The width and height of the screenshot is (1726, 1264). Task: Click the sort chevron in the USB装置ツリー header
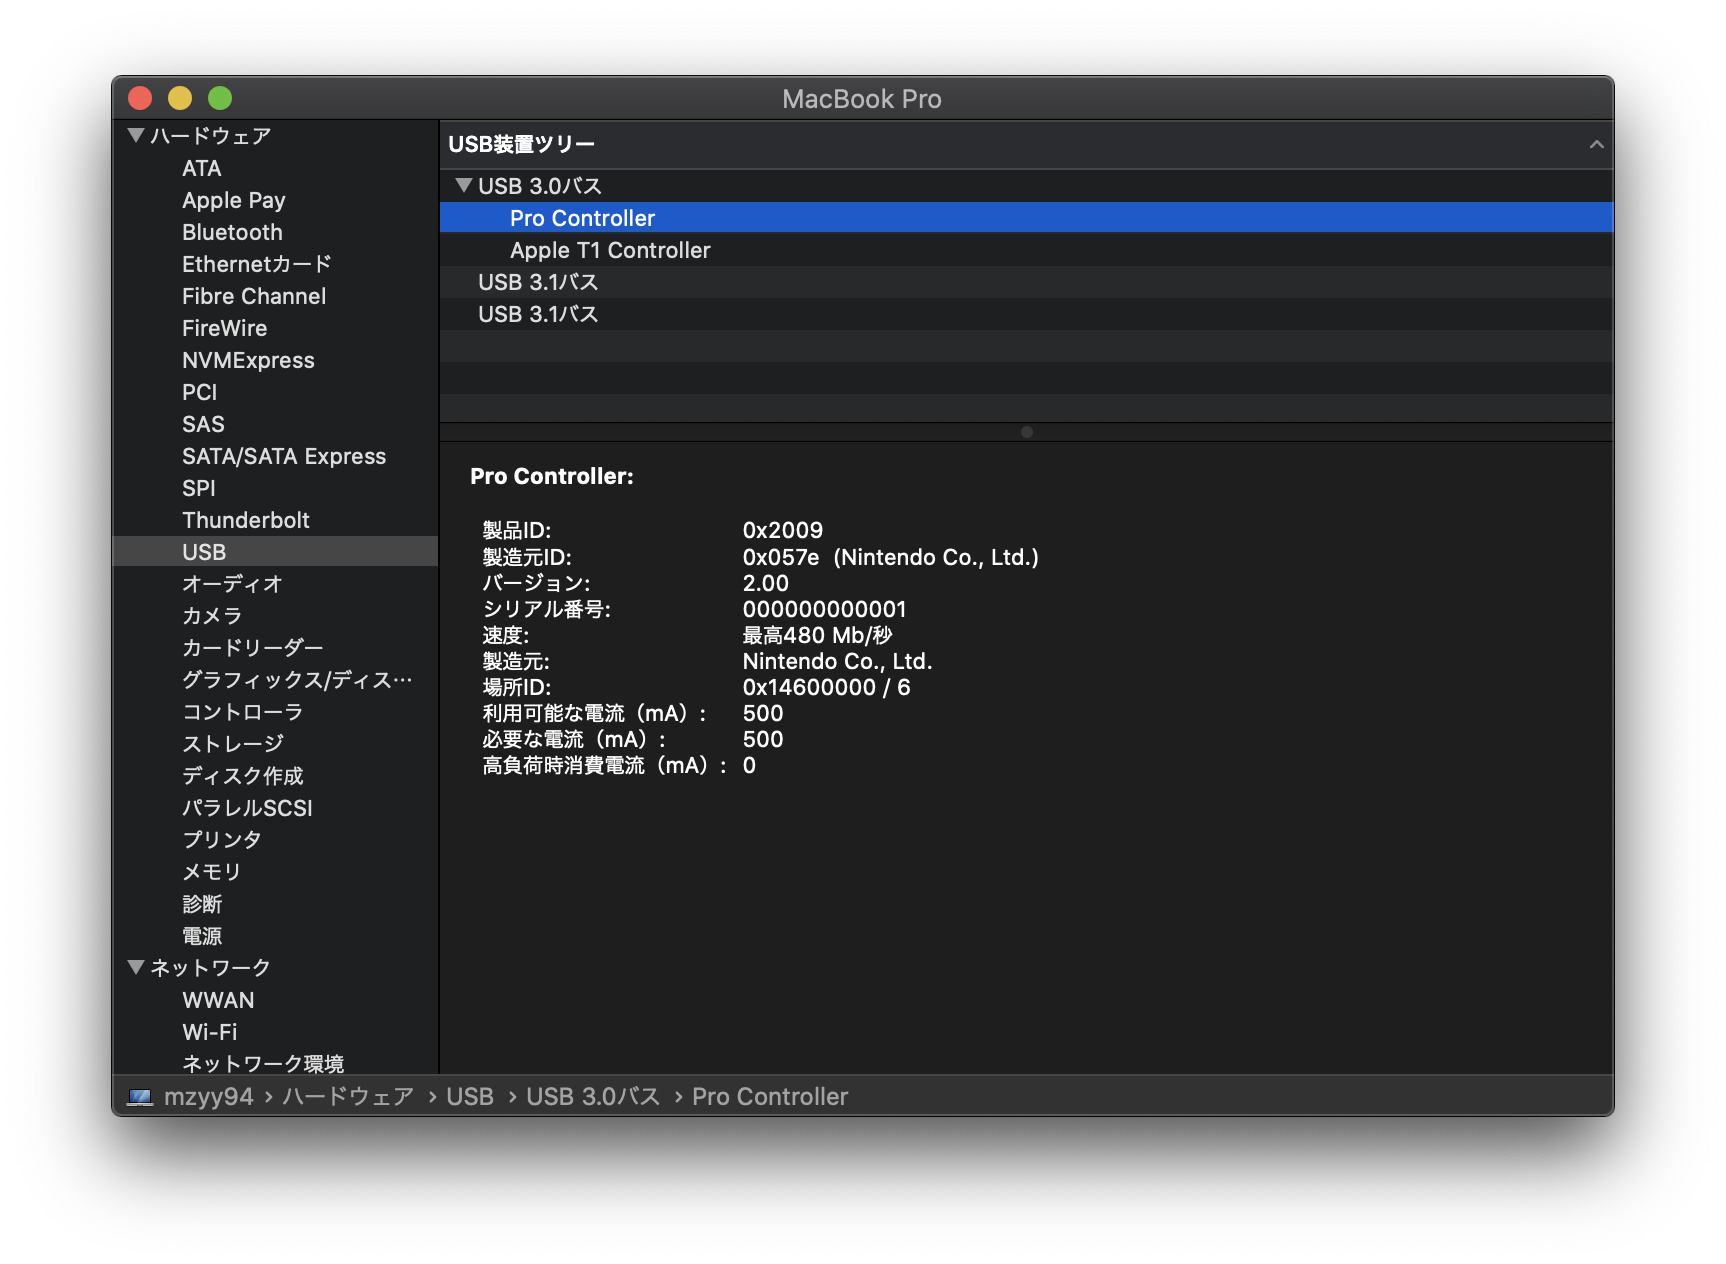[1596, 145]
